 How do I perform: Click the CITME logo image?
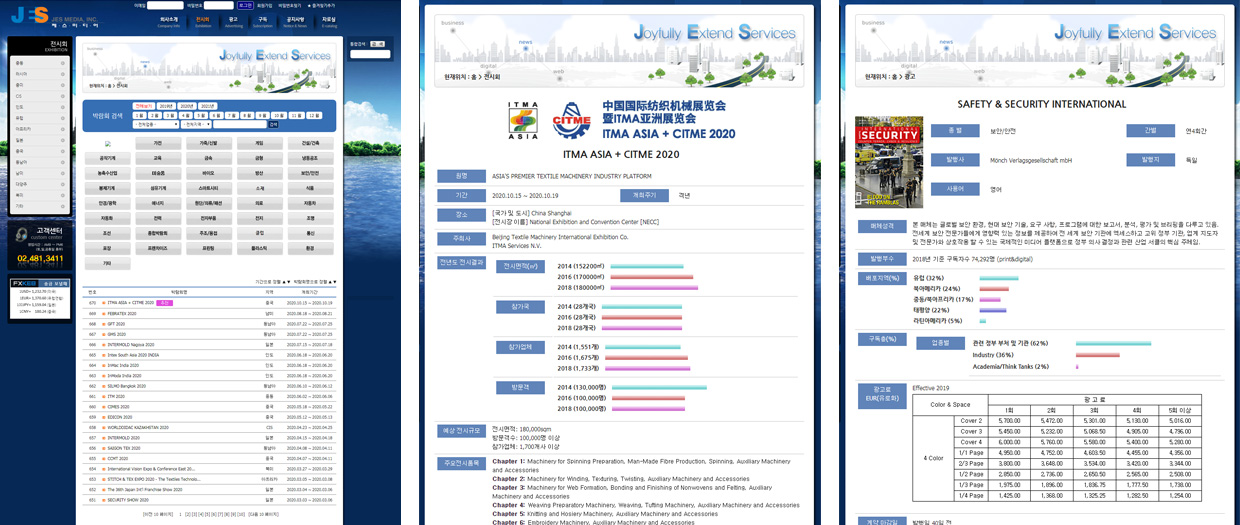tap(572, 120)
